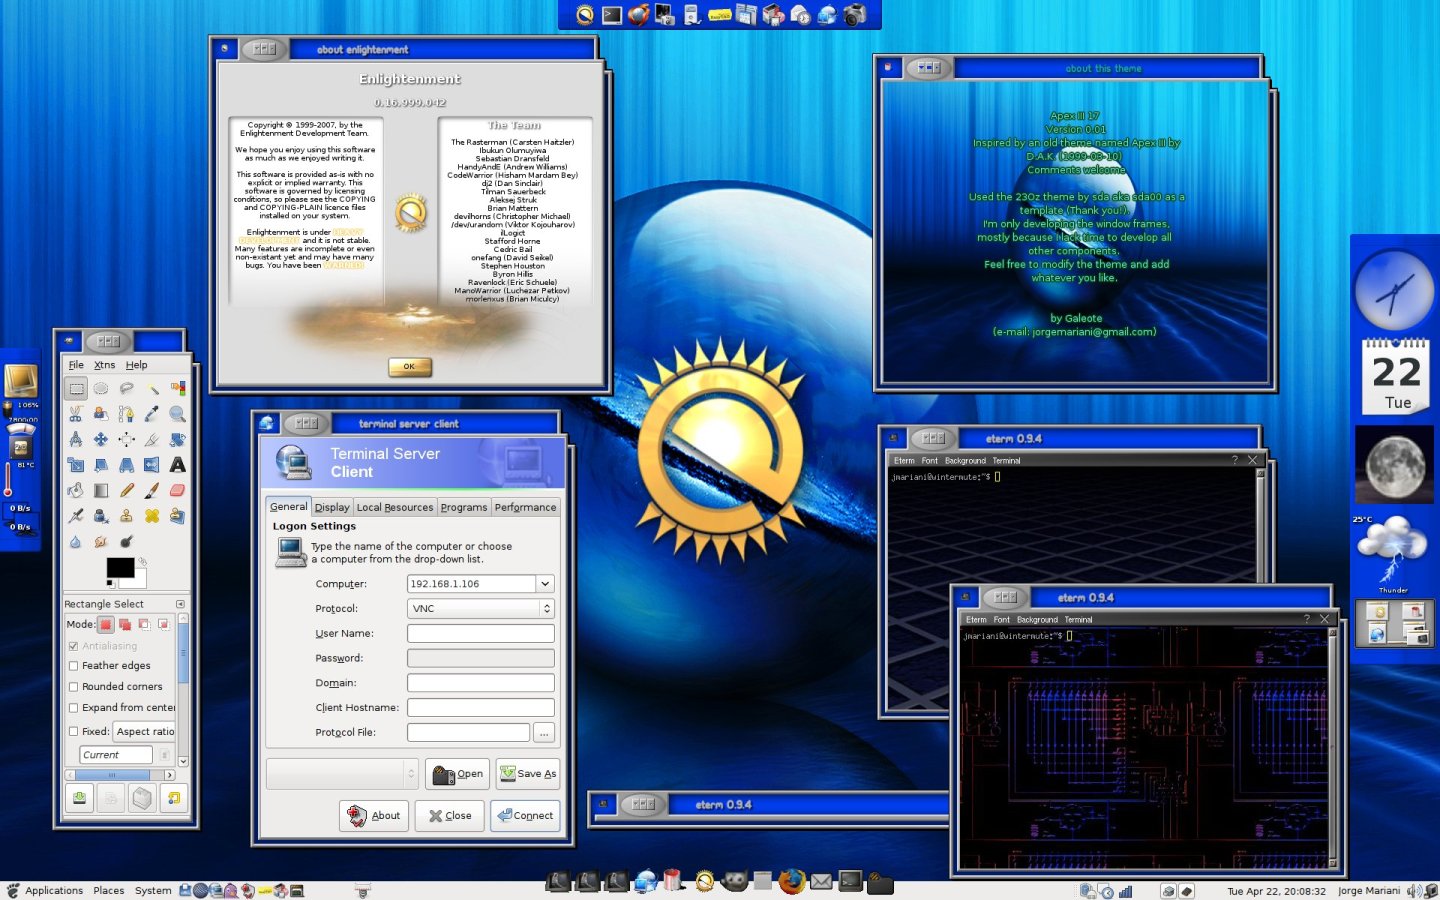Select the Text tool letter A
Viewport: 1440px width, 900px height.
click(178, 465)
